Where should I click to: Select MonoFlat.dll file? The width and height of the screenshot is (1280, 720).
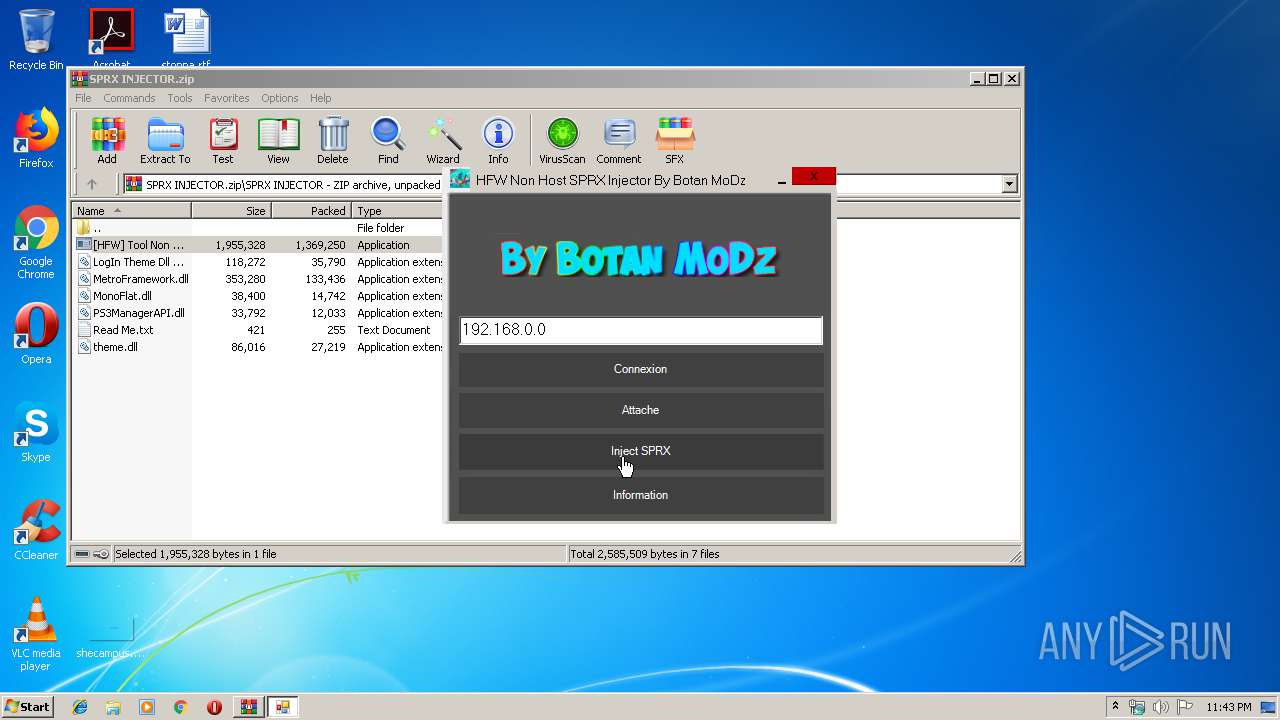[x=258, y=296]
